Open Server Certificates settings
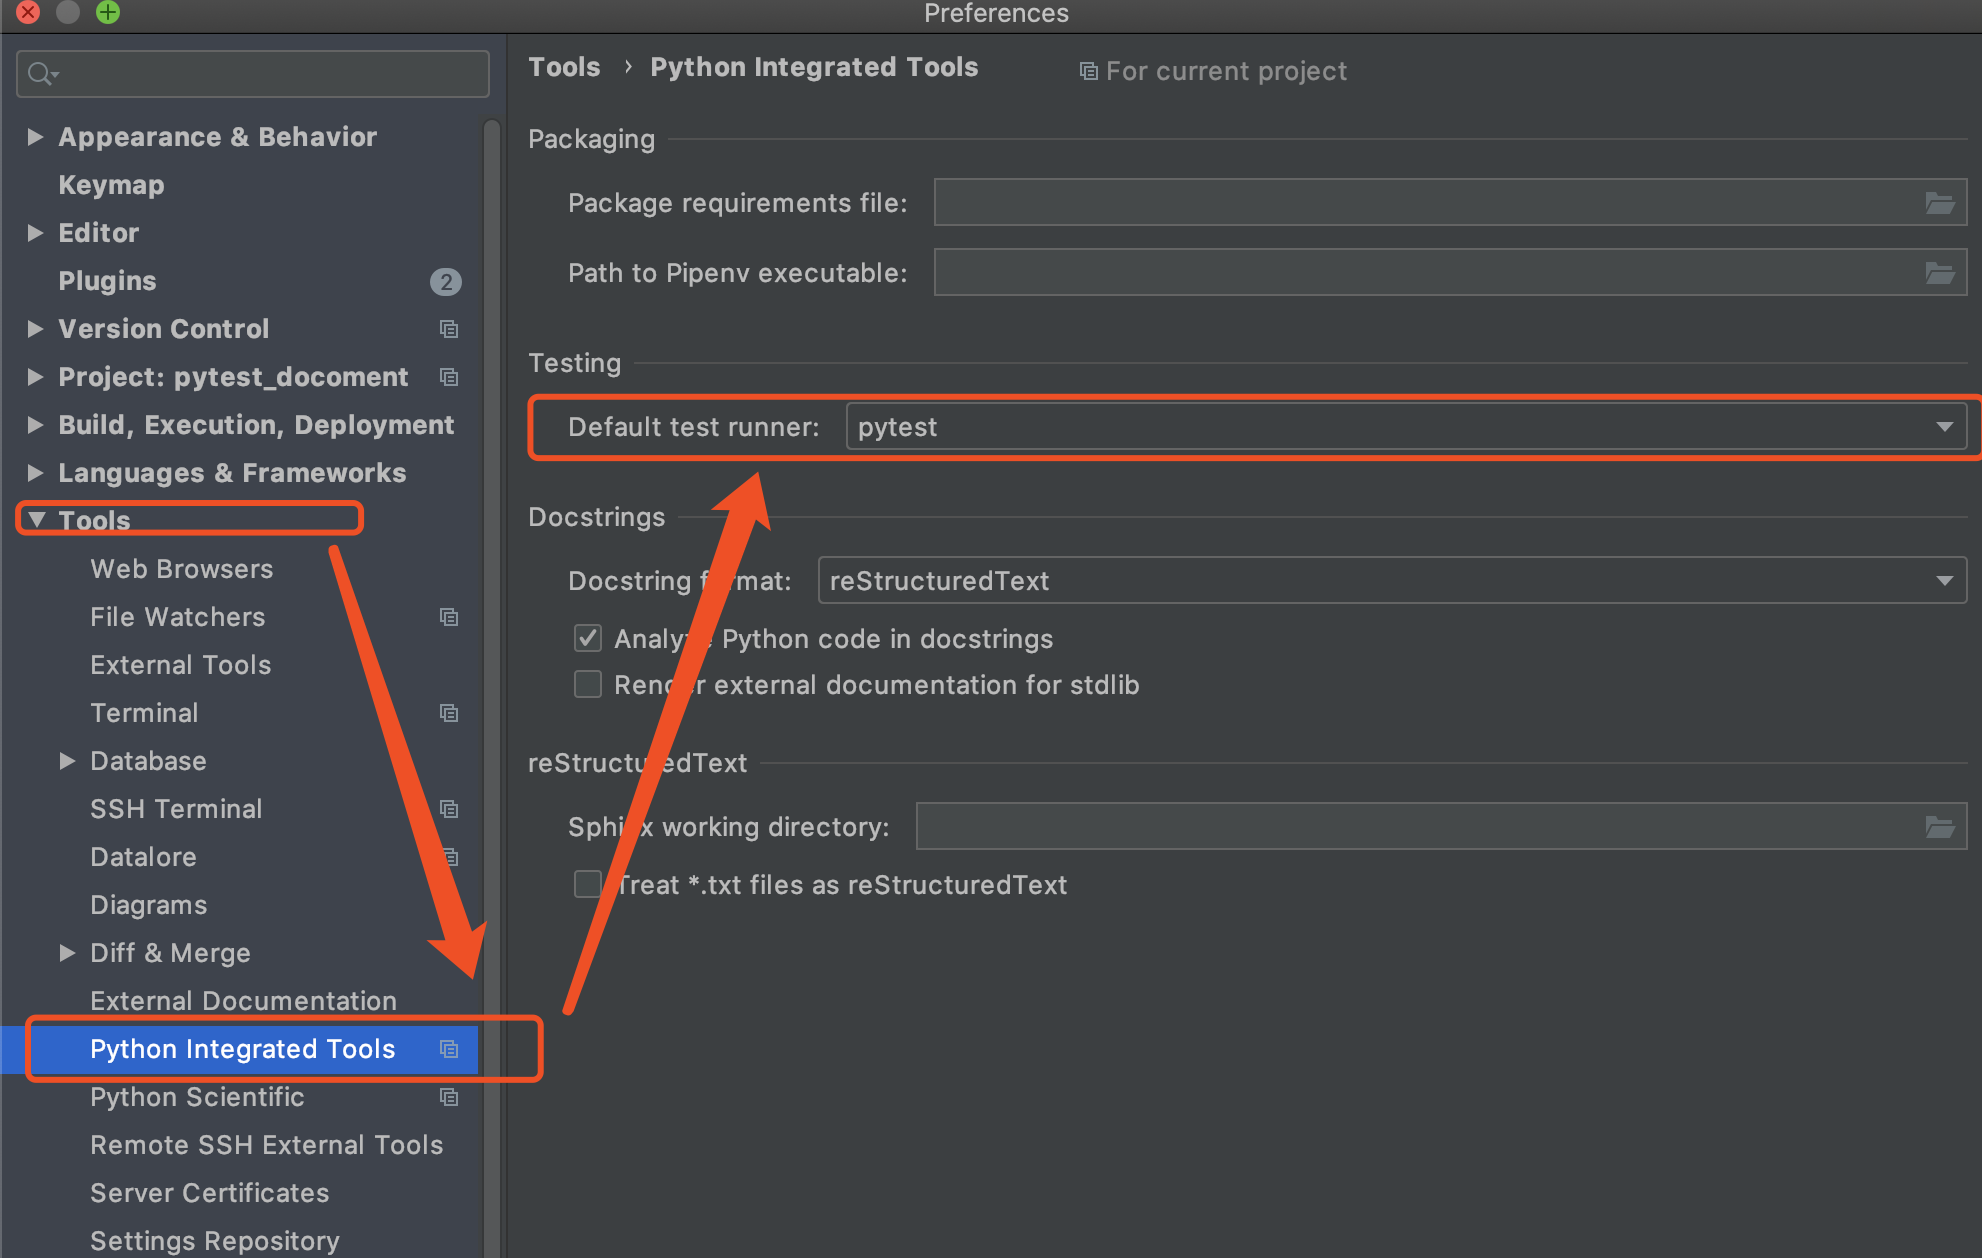Image resolution: width=1982 pixels, height=1258 pixels. click(x=209, y=1193)
